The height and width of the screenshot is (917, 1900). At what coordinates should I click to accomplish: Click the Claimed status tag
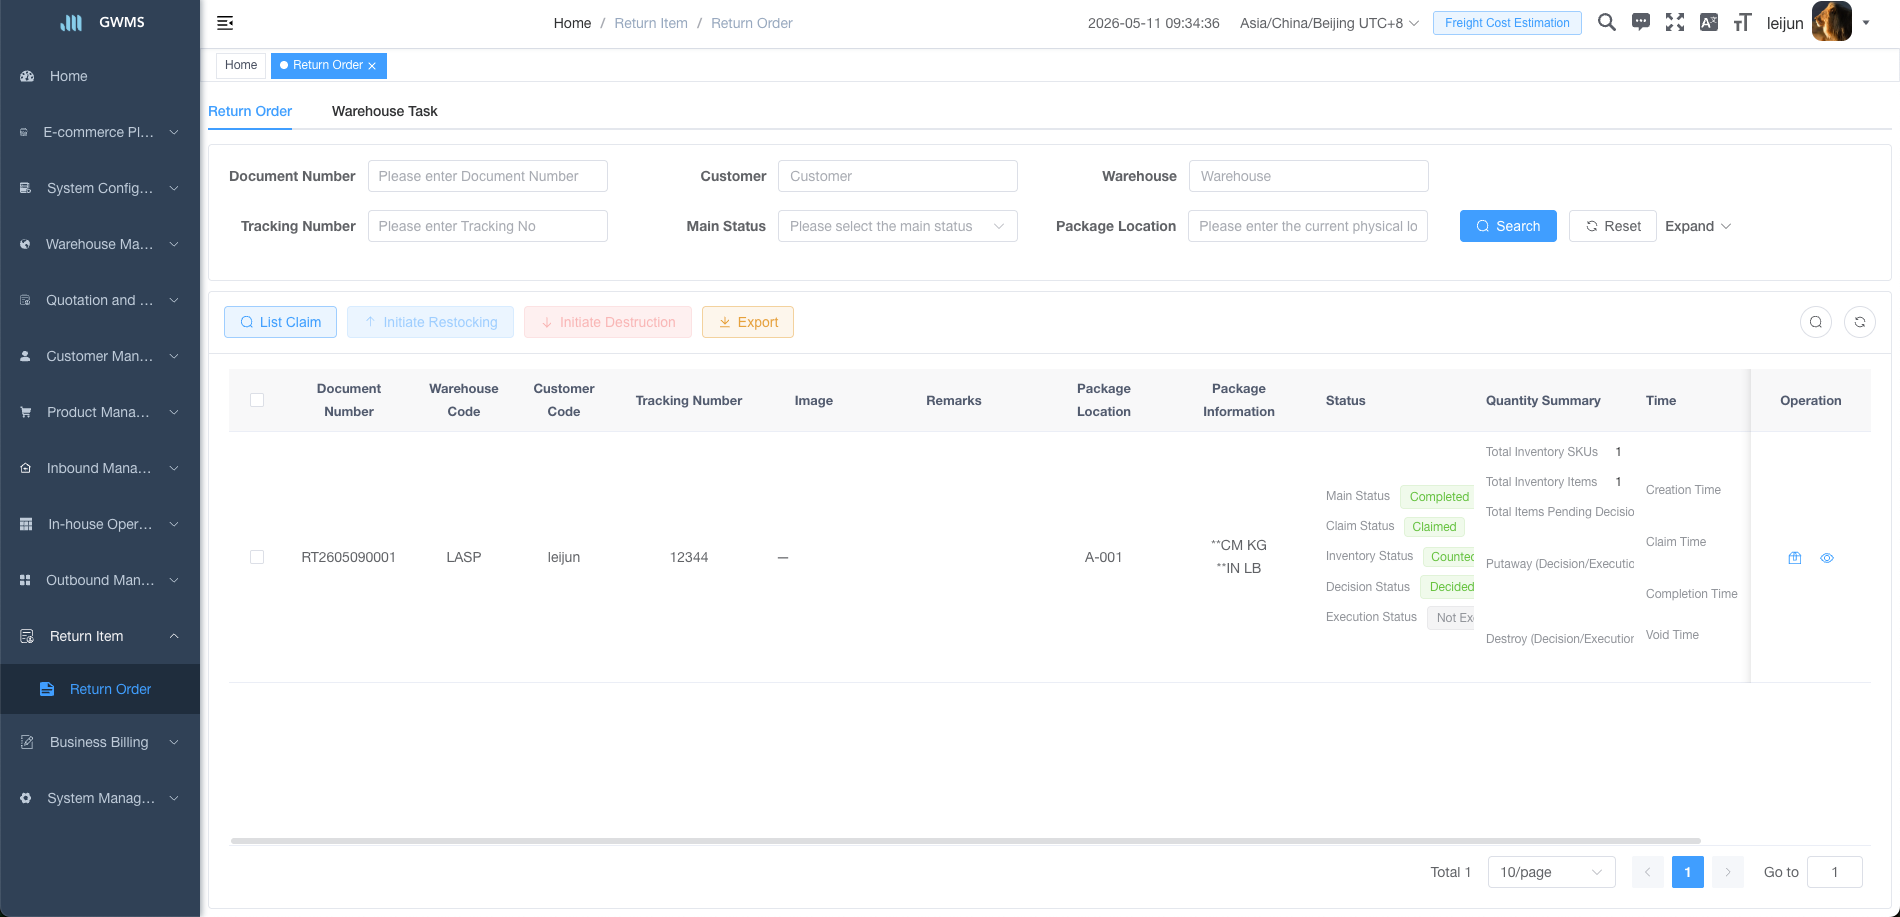click(1434, 527)
